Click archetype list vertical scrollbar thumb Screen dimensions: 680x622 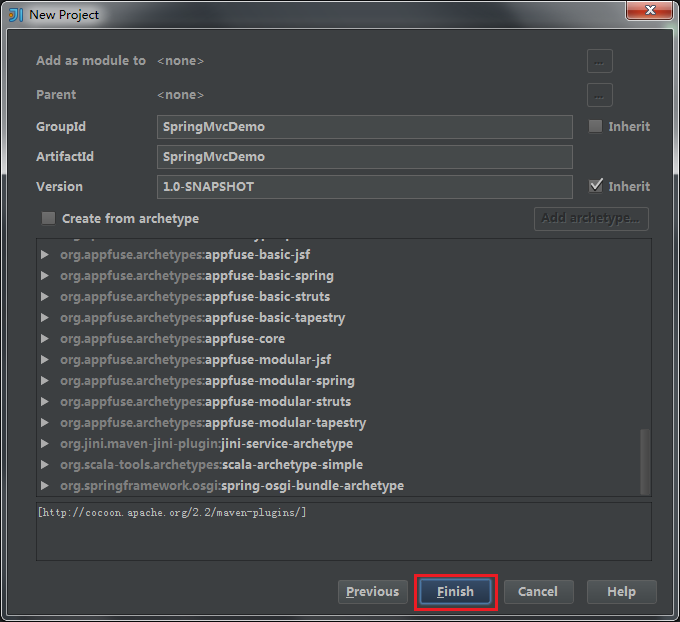645,462
